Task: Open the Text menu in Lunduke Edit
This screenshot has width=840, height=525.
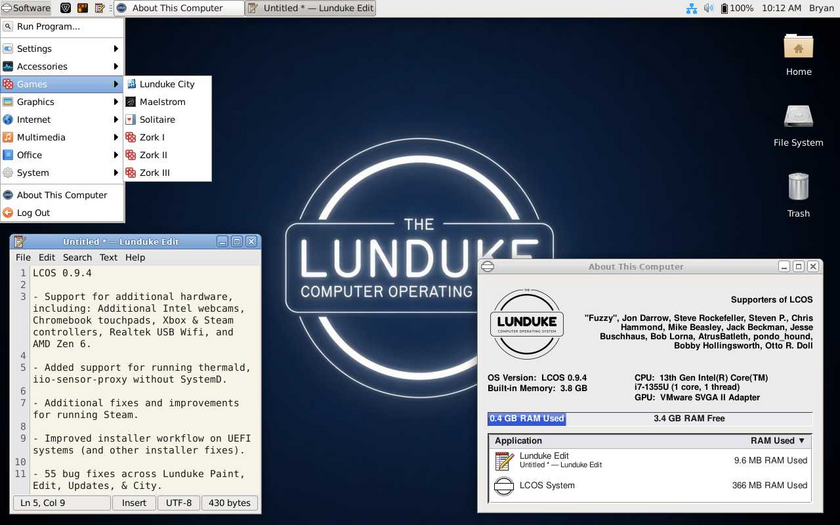Action: (108, 257)
